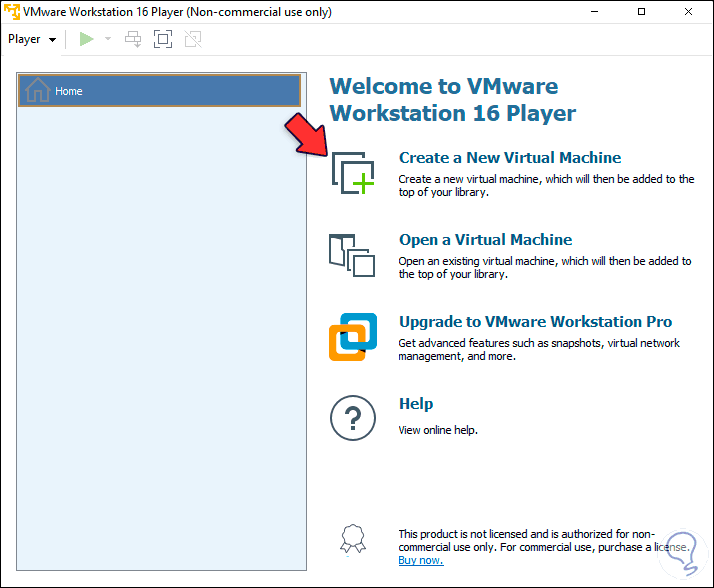Image resolution: width=714 pixels, height=588 pixels.
Task: Click 'View online help.' text
Action: (x=438, y=430)
